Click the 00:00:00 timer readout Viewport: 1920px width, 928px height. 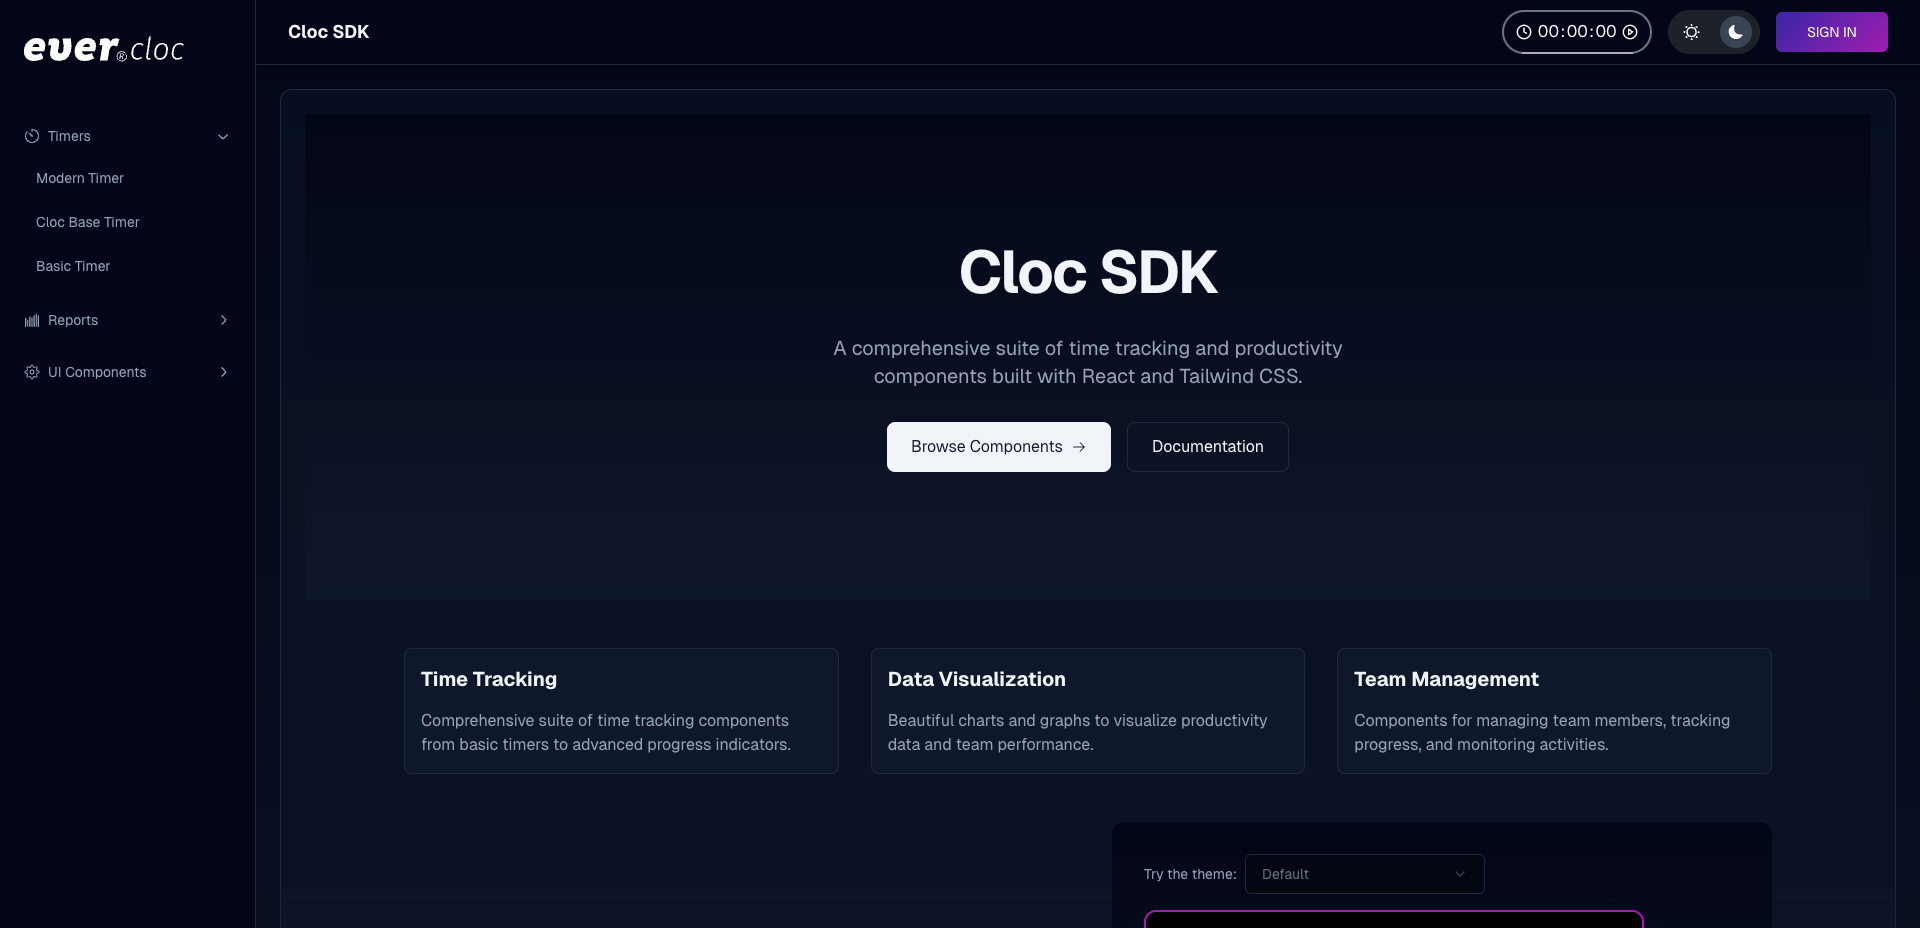click(x=1577, y=32)
